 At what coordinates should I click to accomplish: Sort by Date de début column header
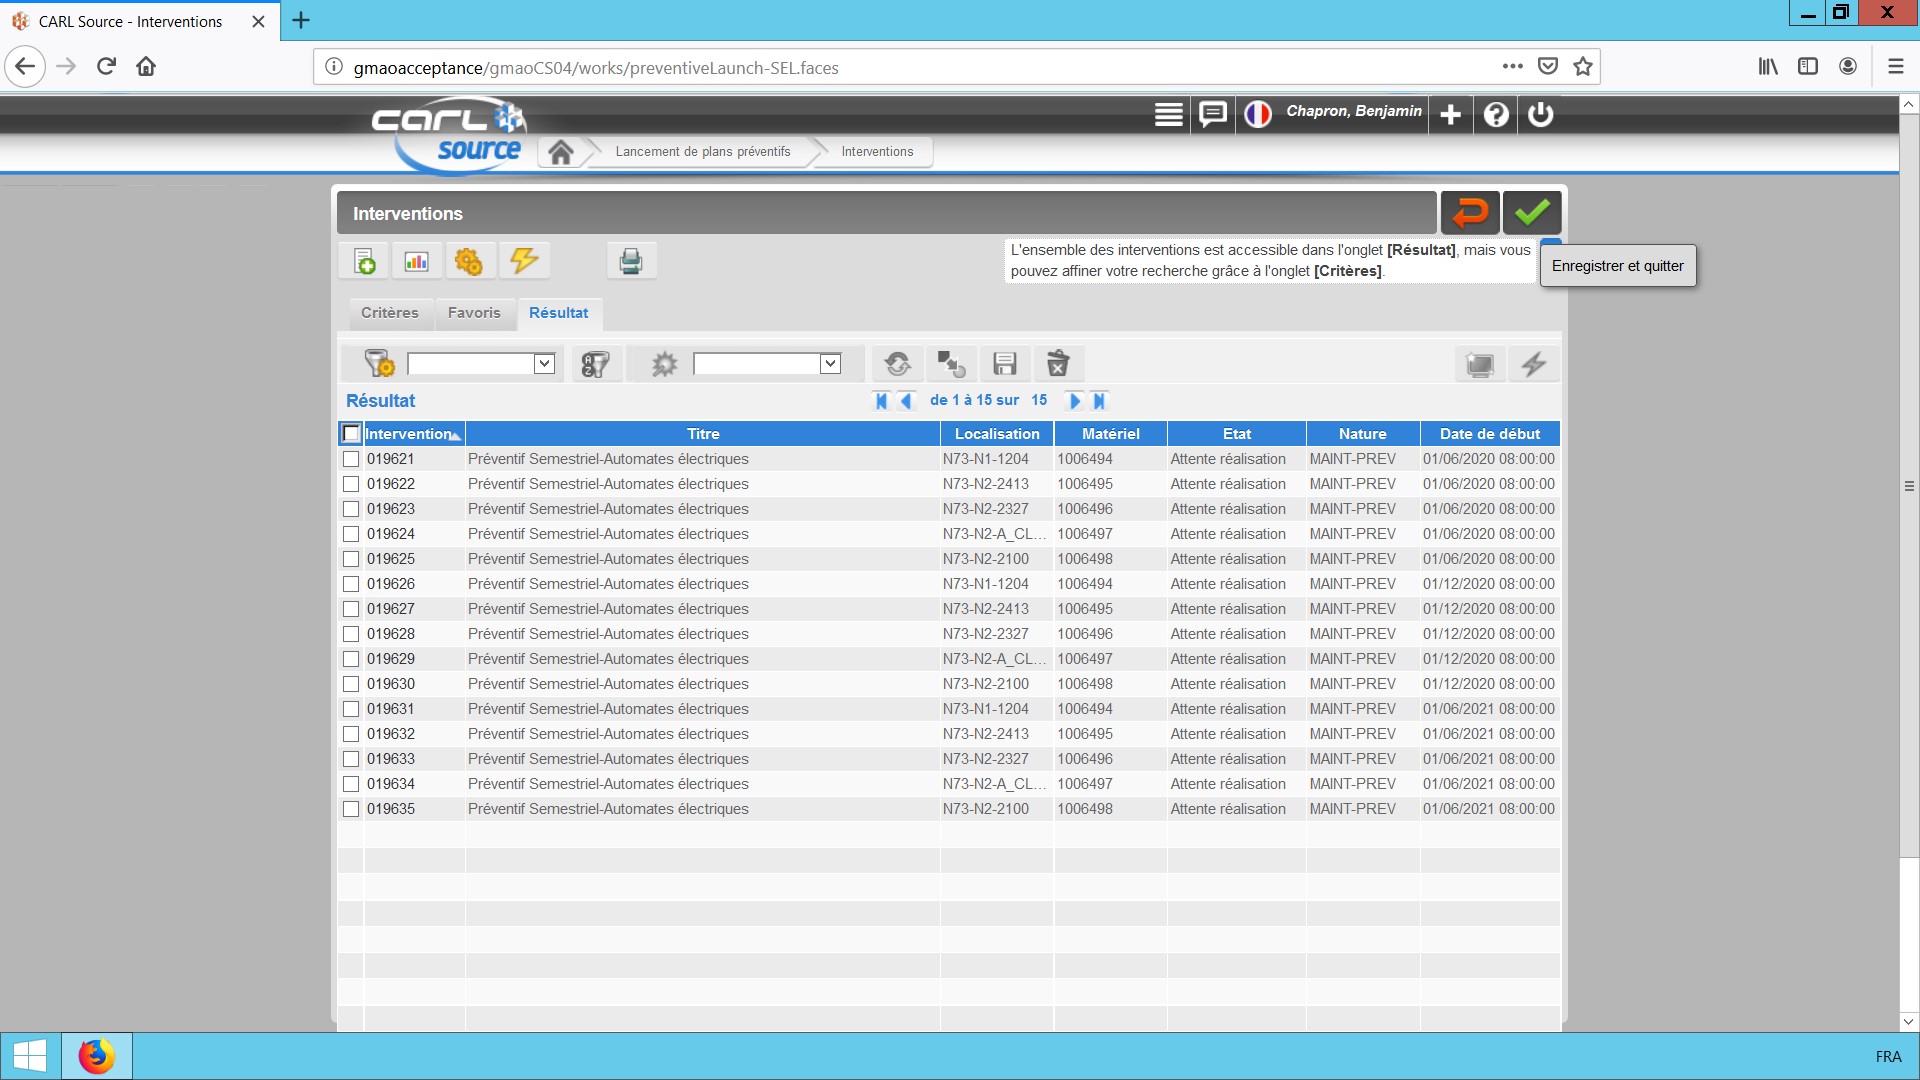(1489, 434)
